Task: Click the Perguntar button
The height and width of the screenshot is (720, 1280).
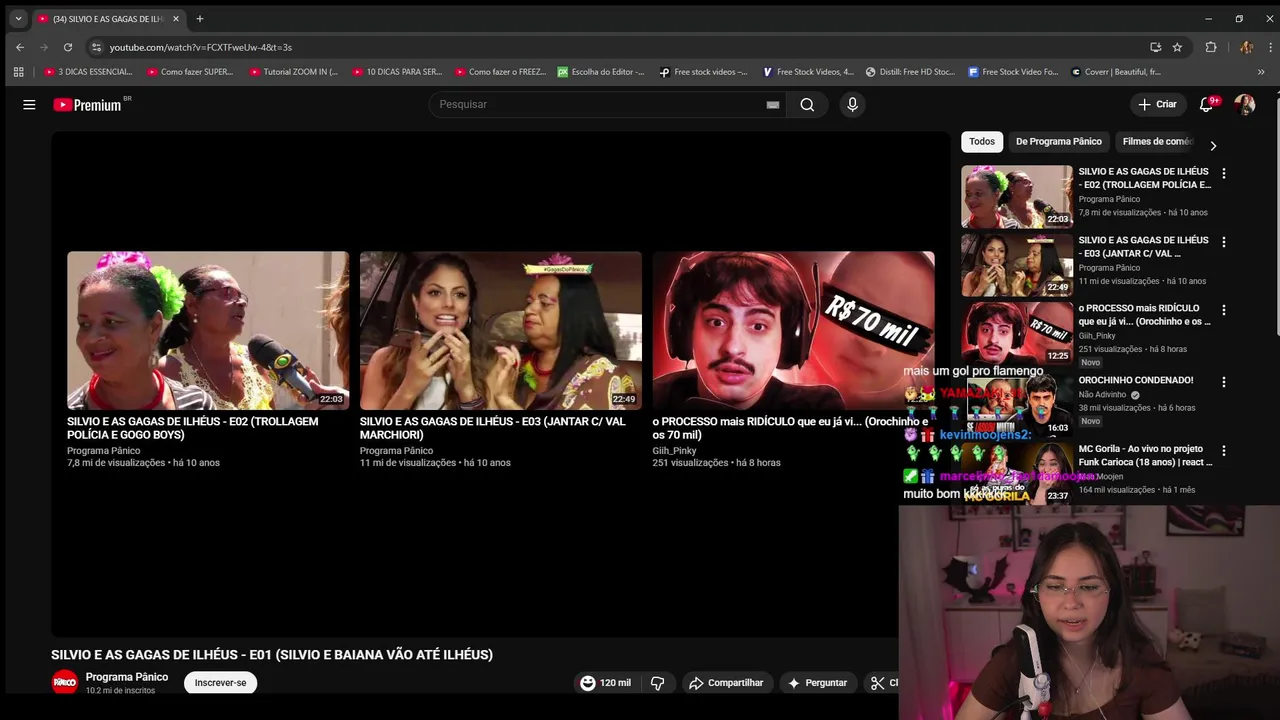Action: [817, 683]
